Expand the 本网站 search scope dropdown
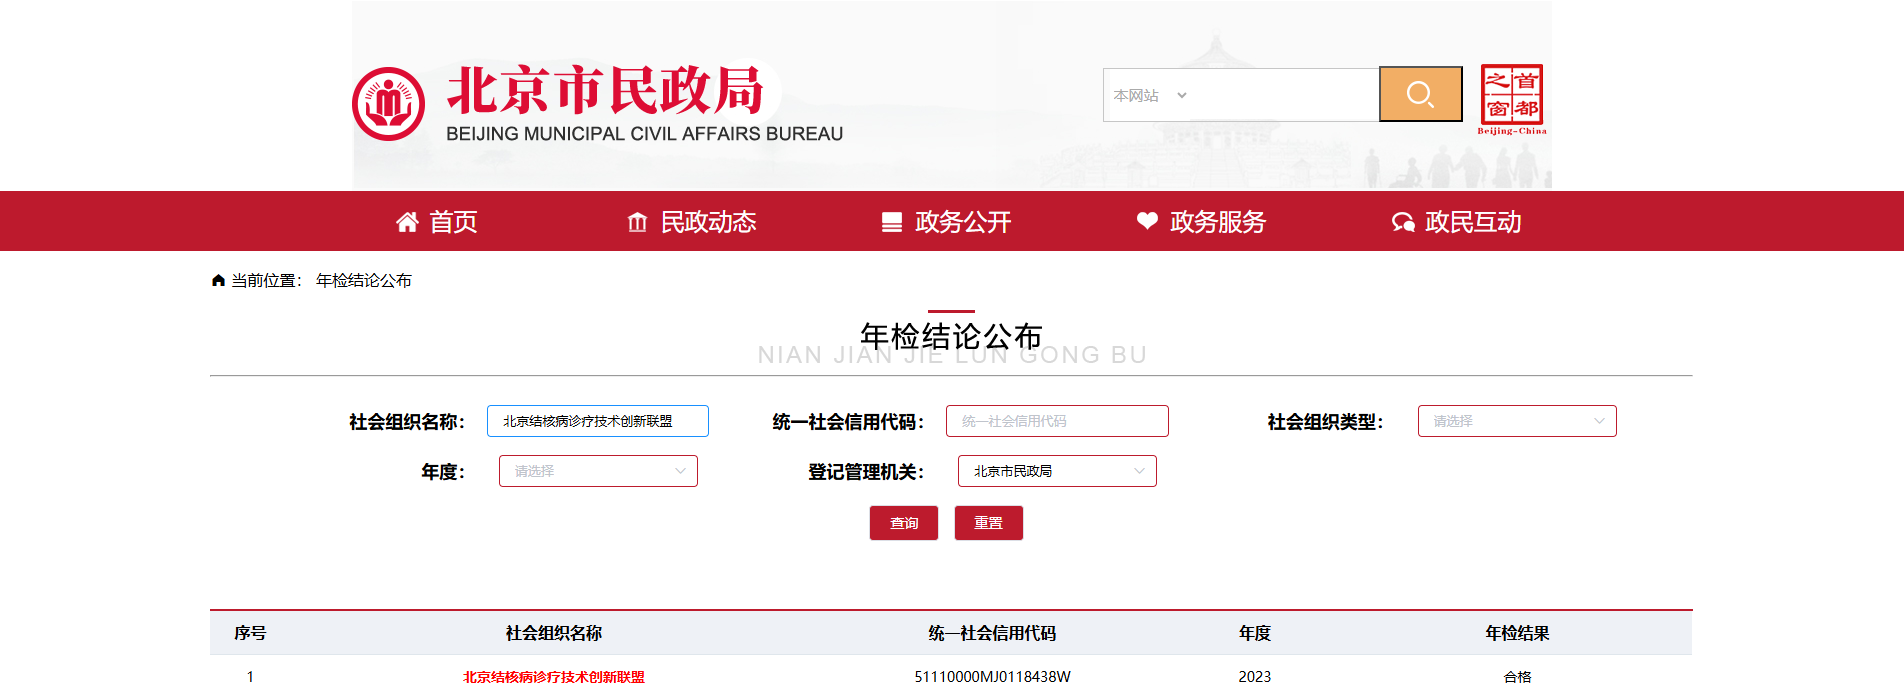The width and height of the screenshot is (1904, 698). click(x=1150, y=96)
